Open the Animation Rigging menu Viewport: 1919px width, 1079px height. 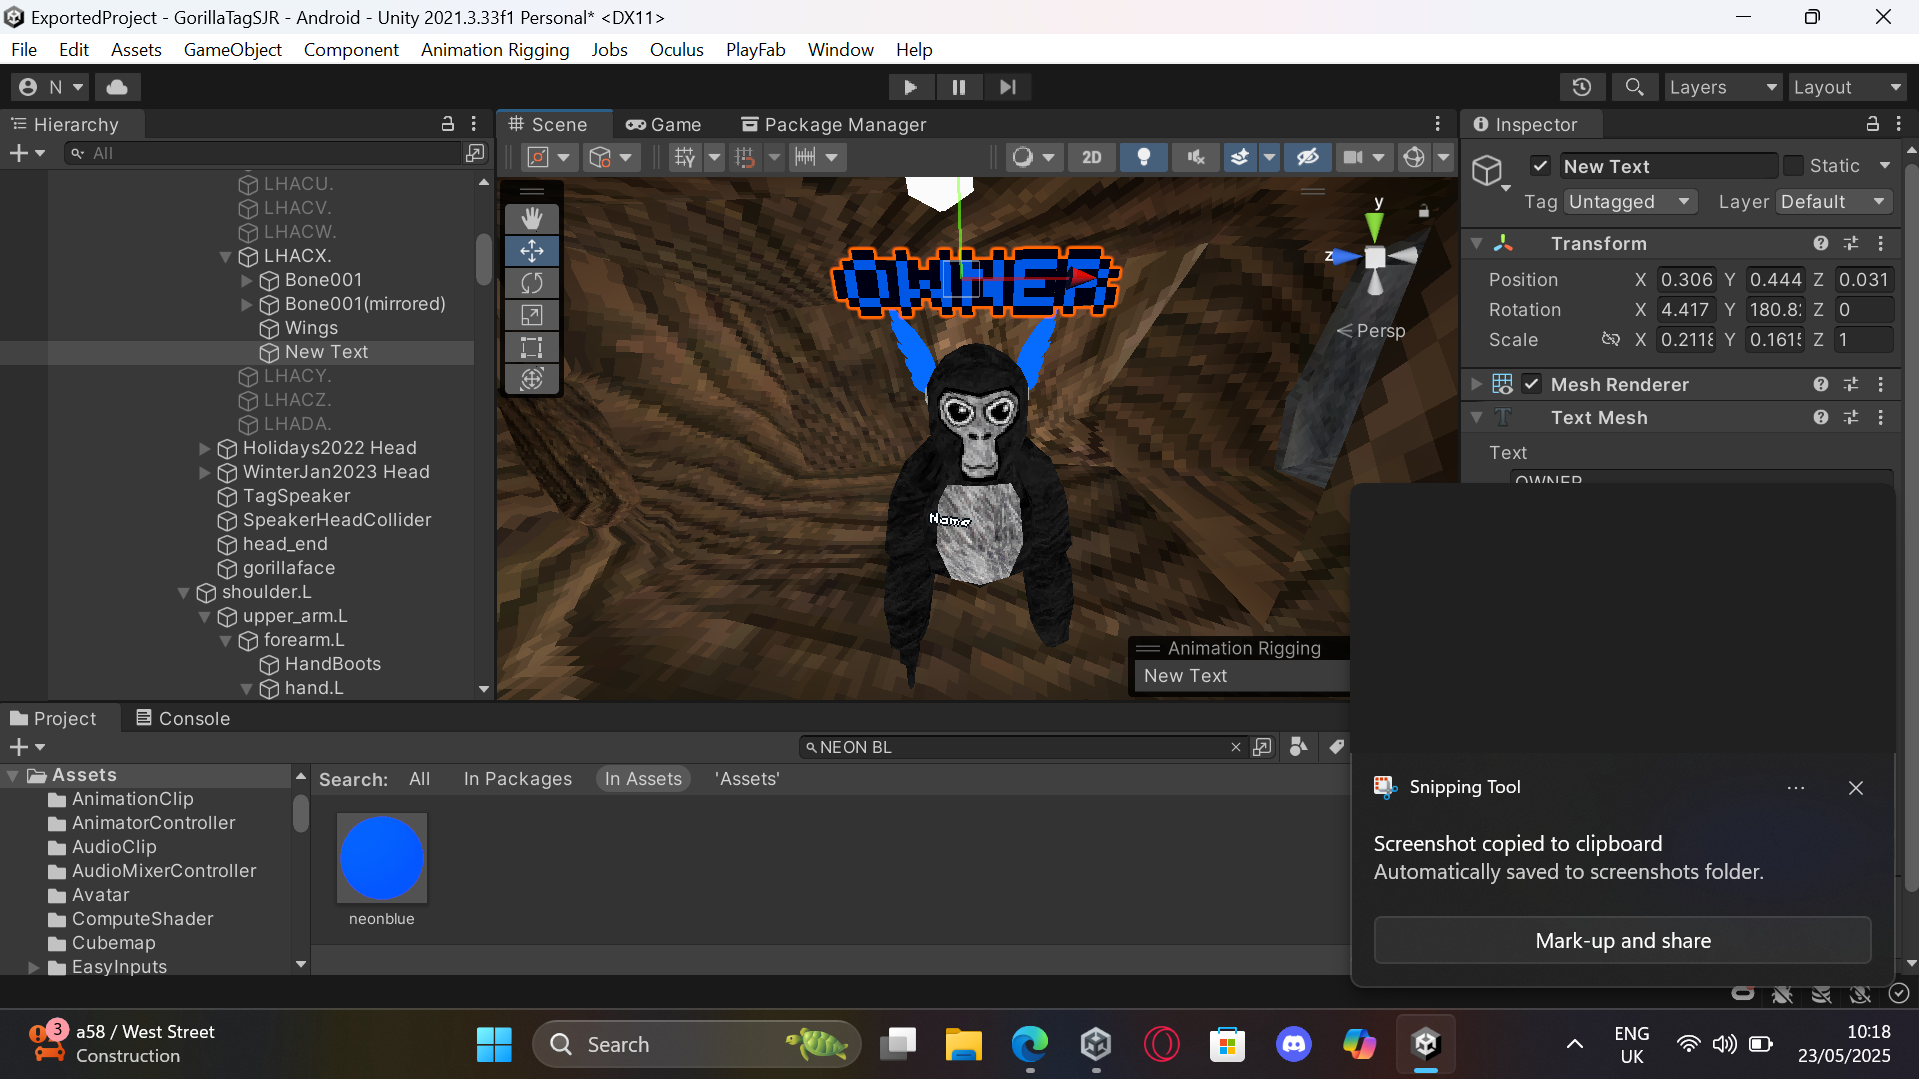point(495,49)
